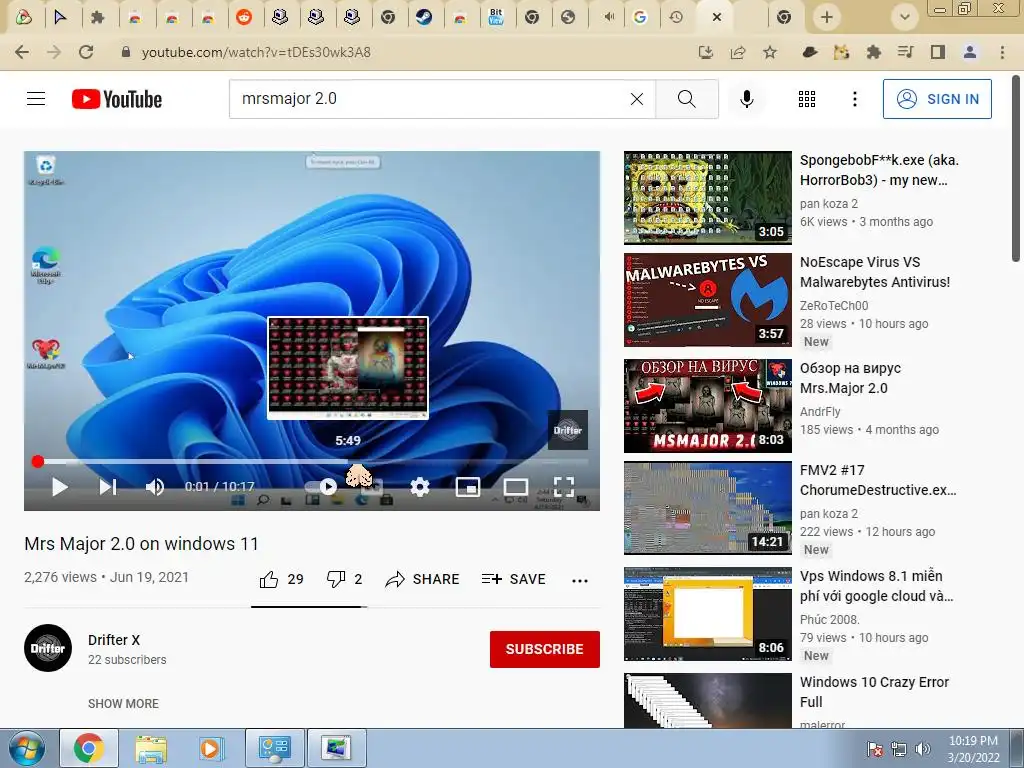Click the system tray volume icon

[922, 749]
